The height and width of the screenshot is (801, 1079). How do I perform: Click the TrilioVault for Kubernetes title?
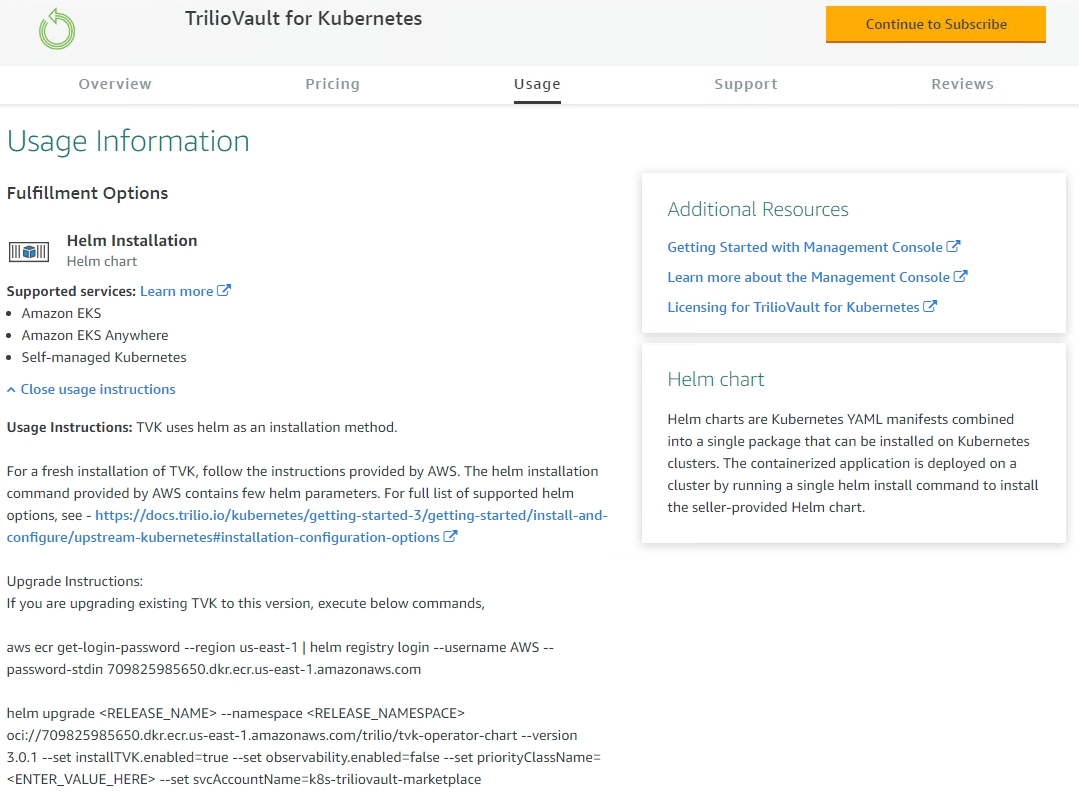click(x=303, y=19)
